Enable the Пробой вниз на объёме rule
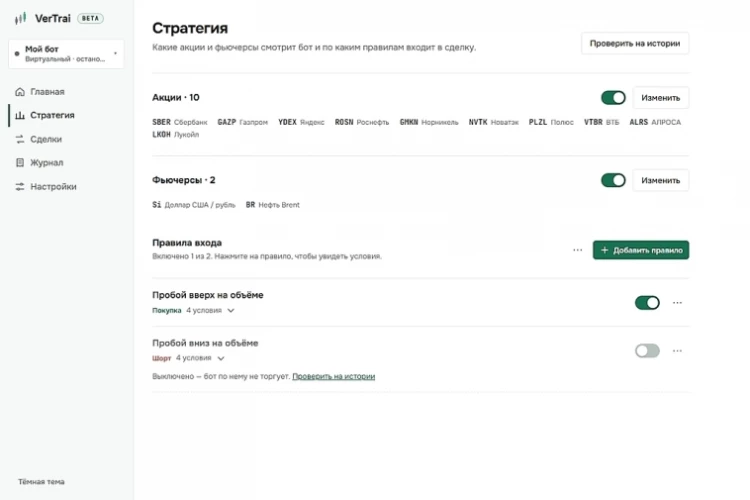The width and height of the screenshot is (750, 500). [x=647, y=351]
